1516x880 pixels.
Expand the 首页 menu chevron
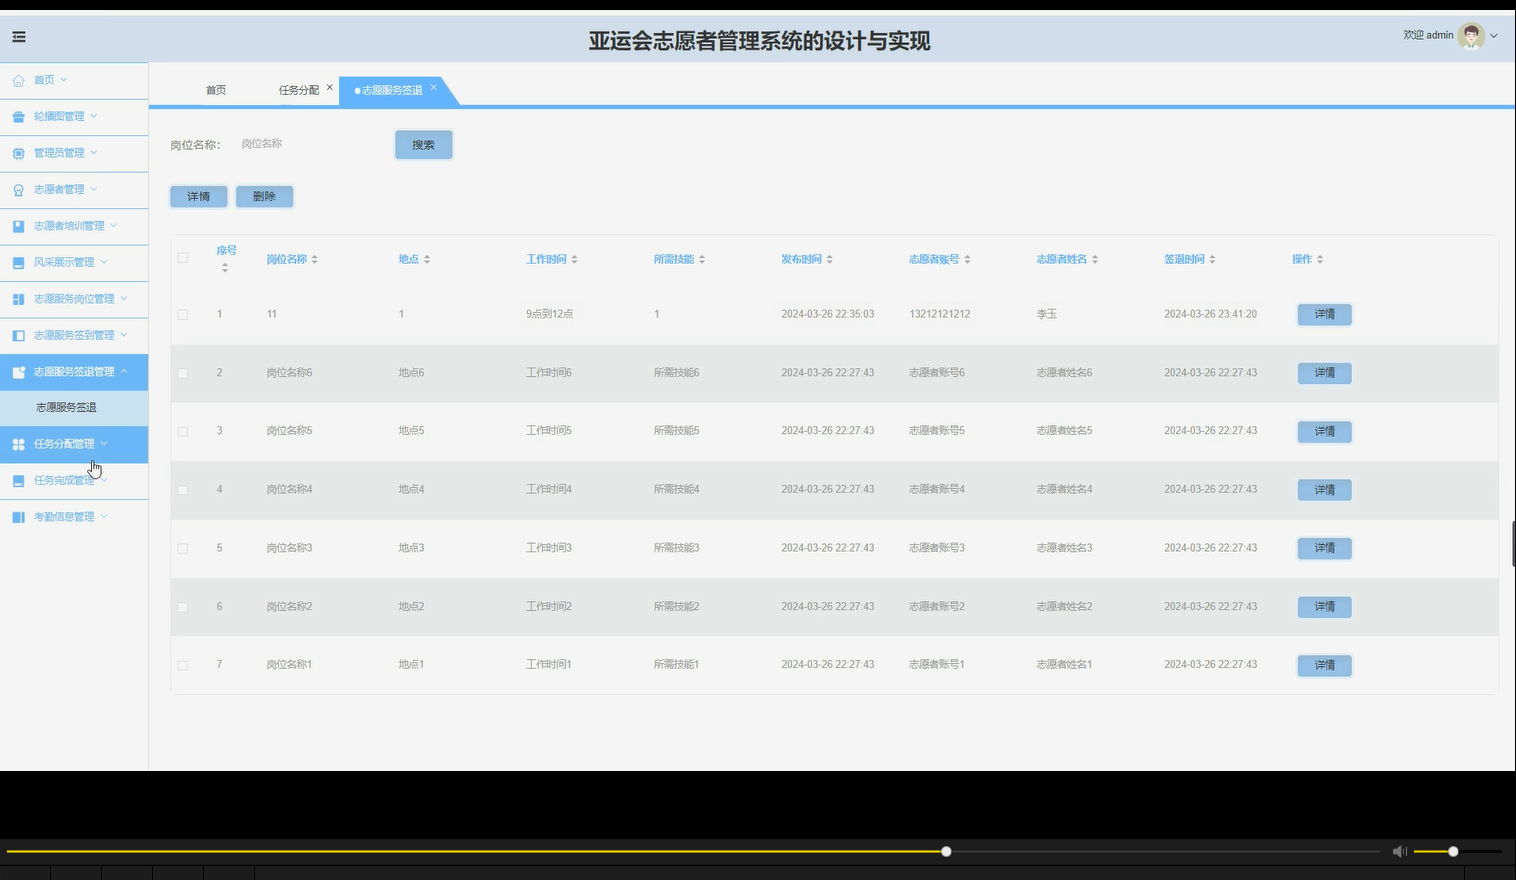pos(64,79)
